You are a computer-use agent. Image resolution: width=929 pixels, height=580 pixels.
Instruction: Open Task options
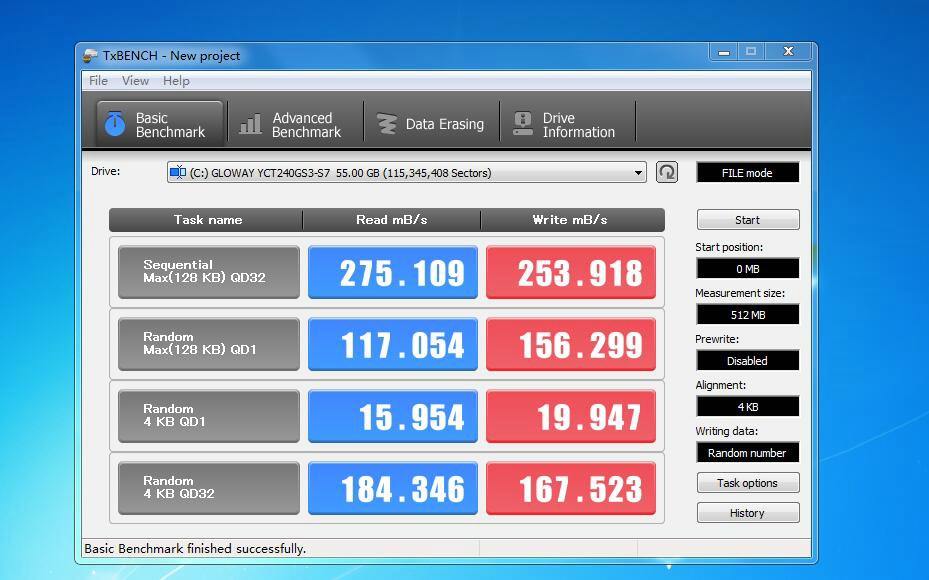coord(748,483)
